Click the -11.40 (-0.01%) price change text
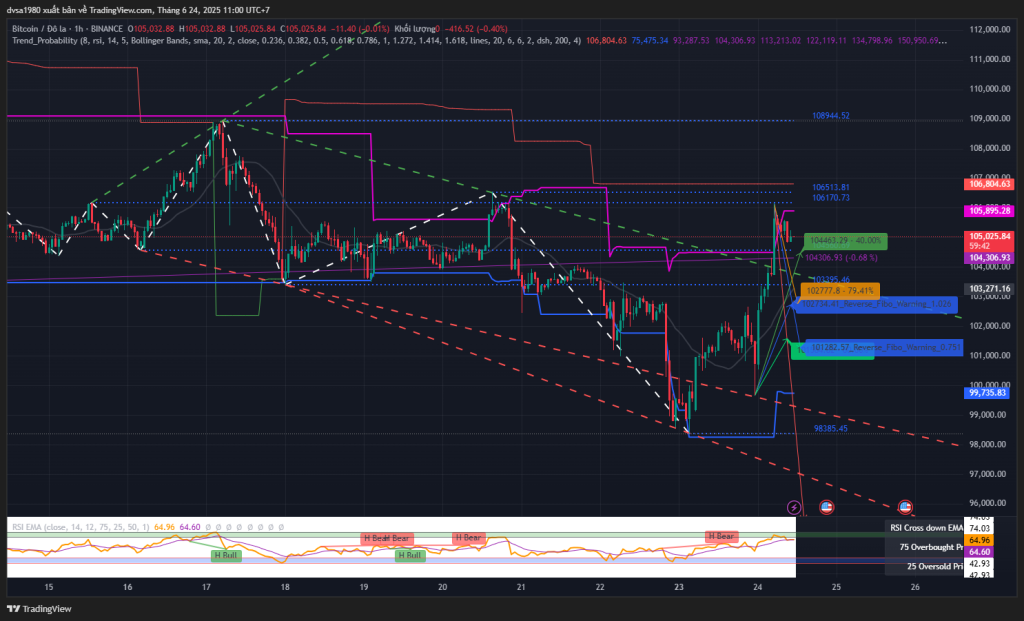The height and width of the screenshot is (621, 1024). [361, 29]
